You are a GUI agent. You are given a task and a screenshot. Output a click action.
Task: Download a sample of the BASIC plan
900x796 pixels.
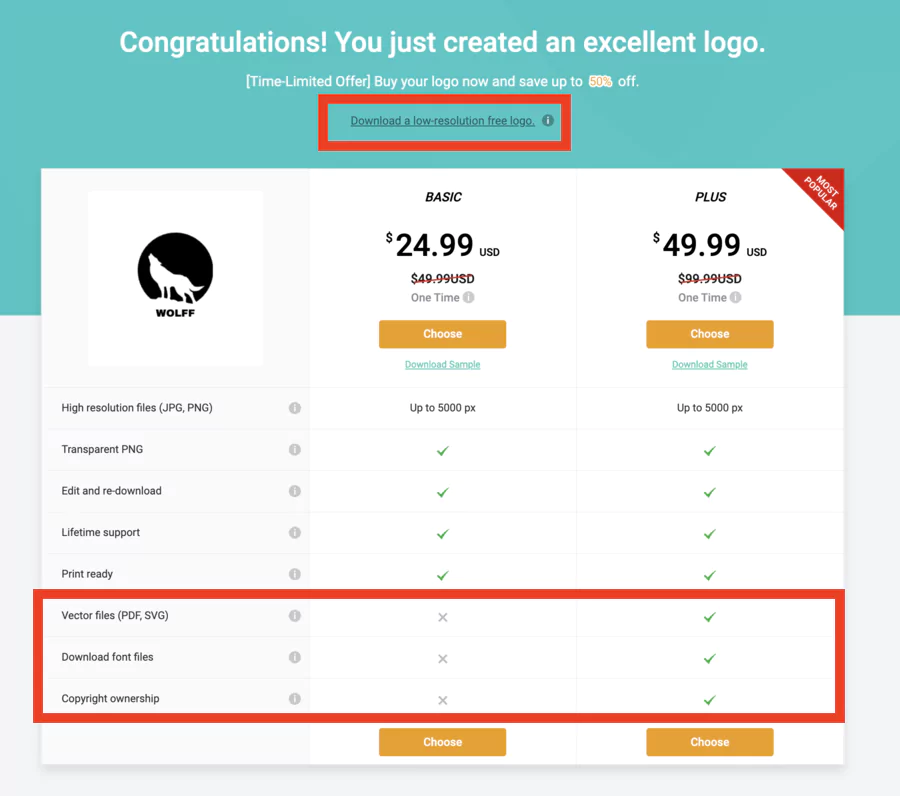point(442,364)
